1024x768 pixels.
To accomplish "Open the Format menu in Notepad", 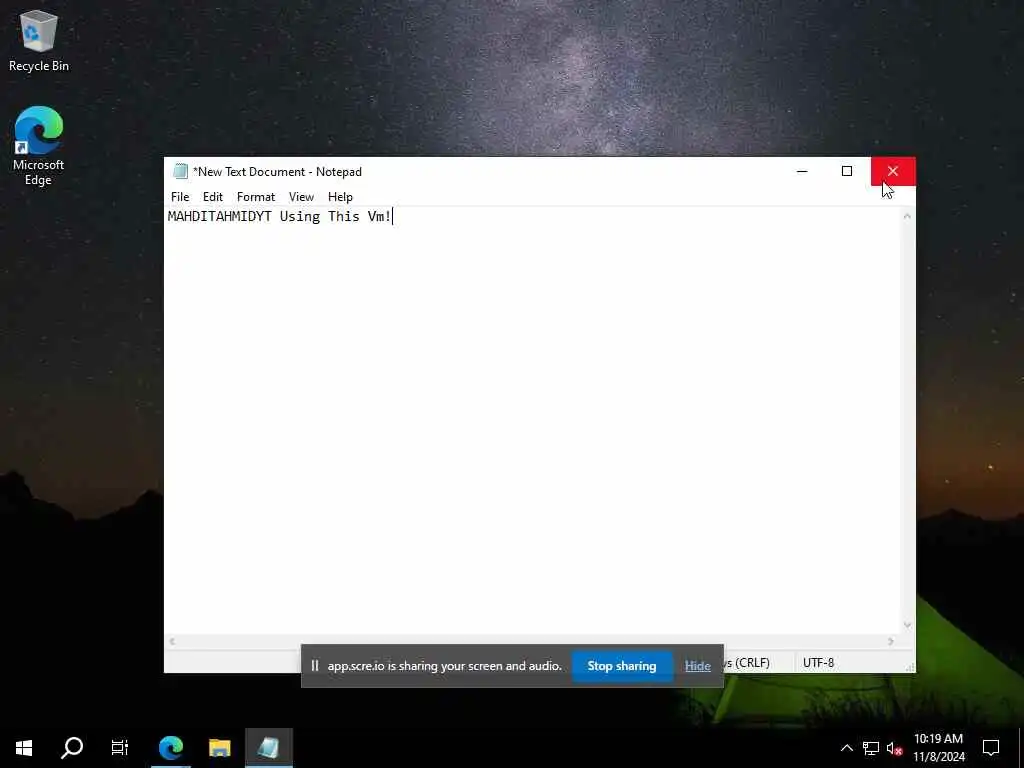I will (x=255, y=197).
